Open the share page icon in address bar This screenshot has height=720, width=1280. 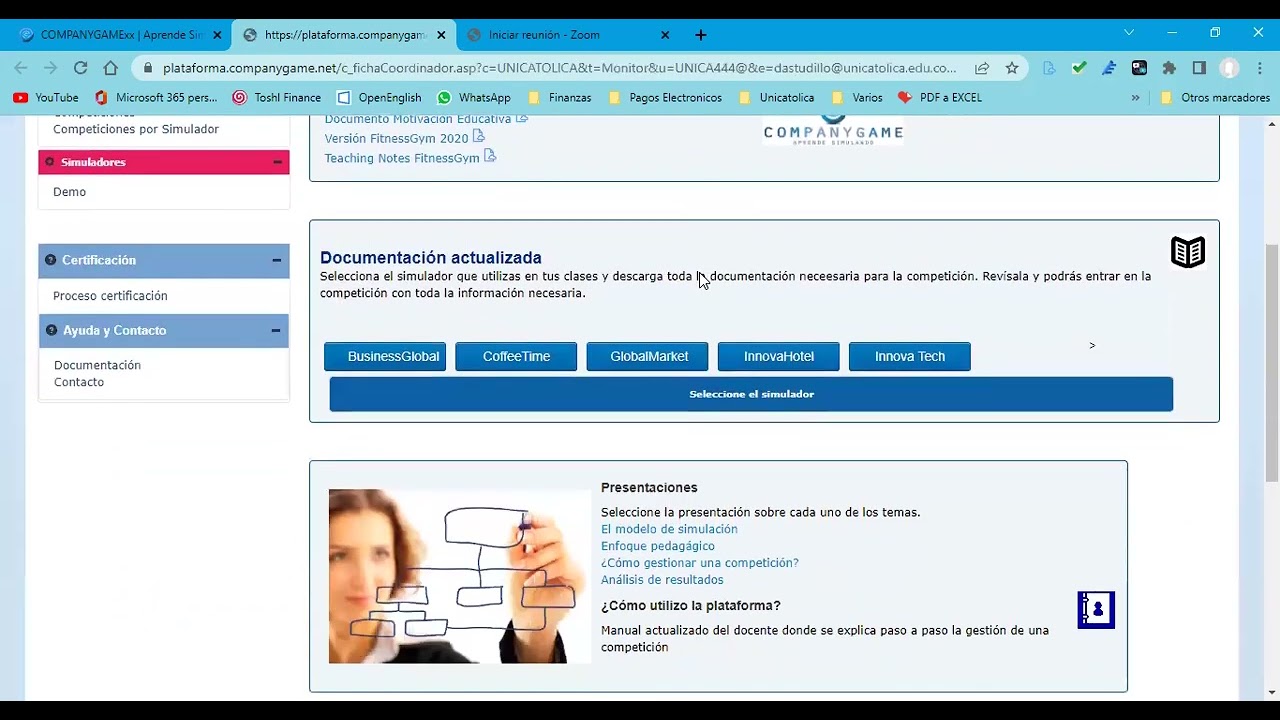point(982,68)
